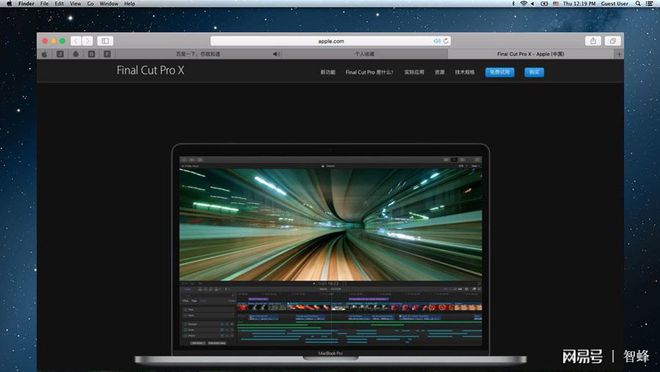Toggle the Safari sidebar button

tap(105, 41)
